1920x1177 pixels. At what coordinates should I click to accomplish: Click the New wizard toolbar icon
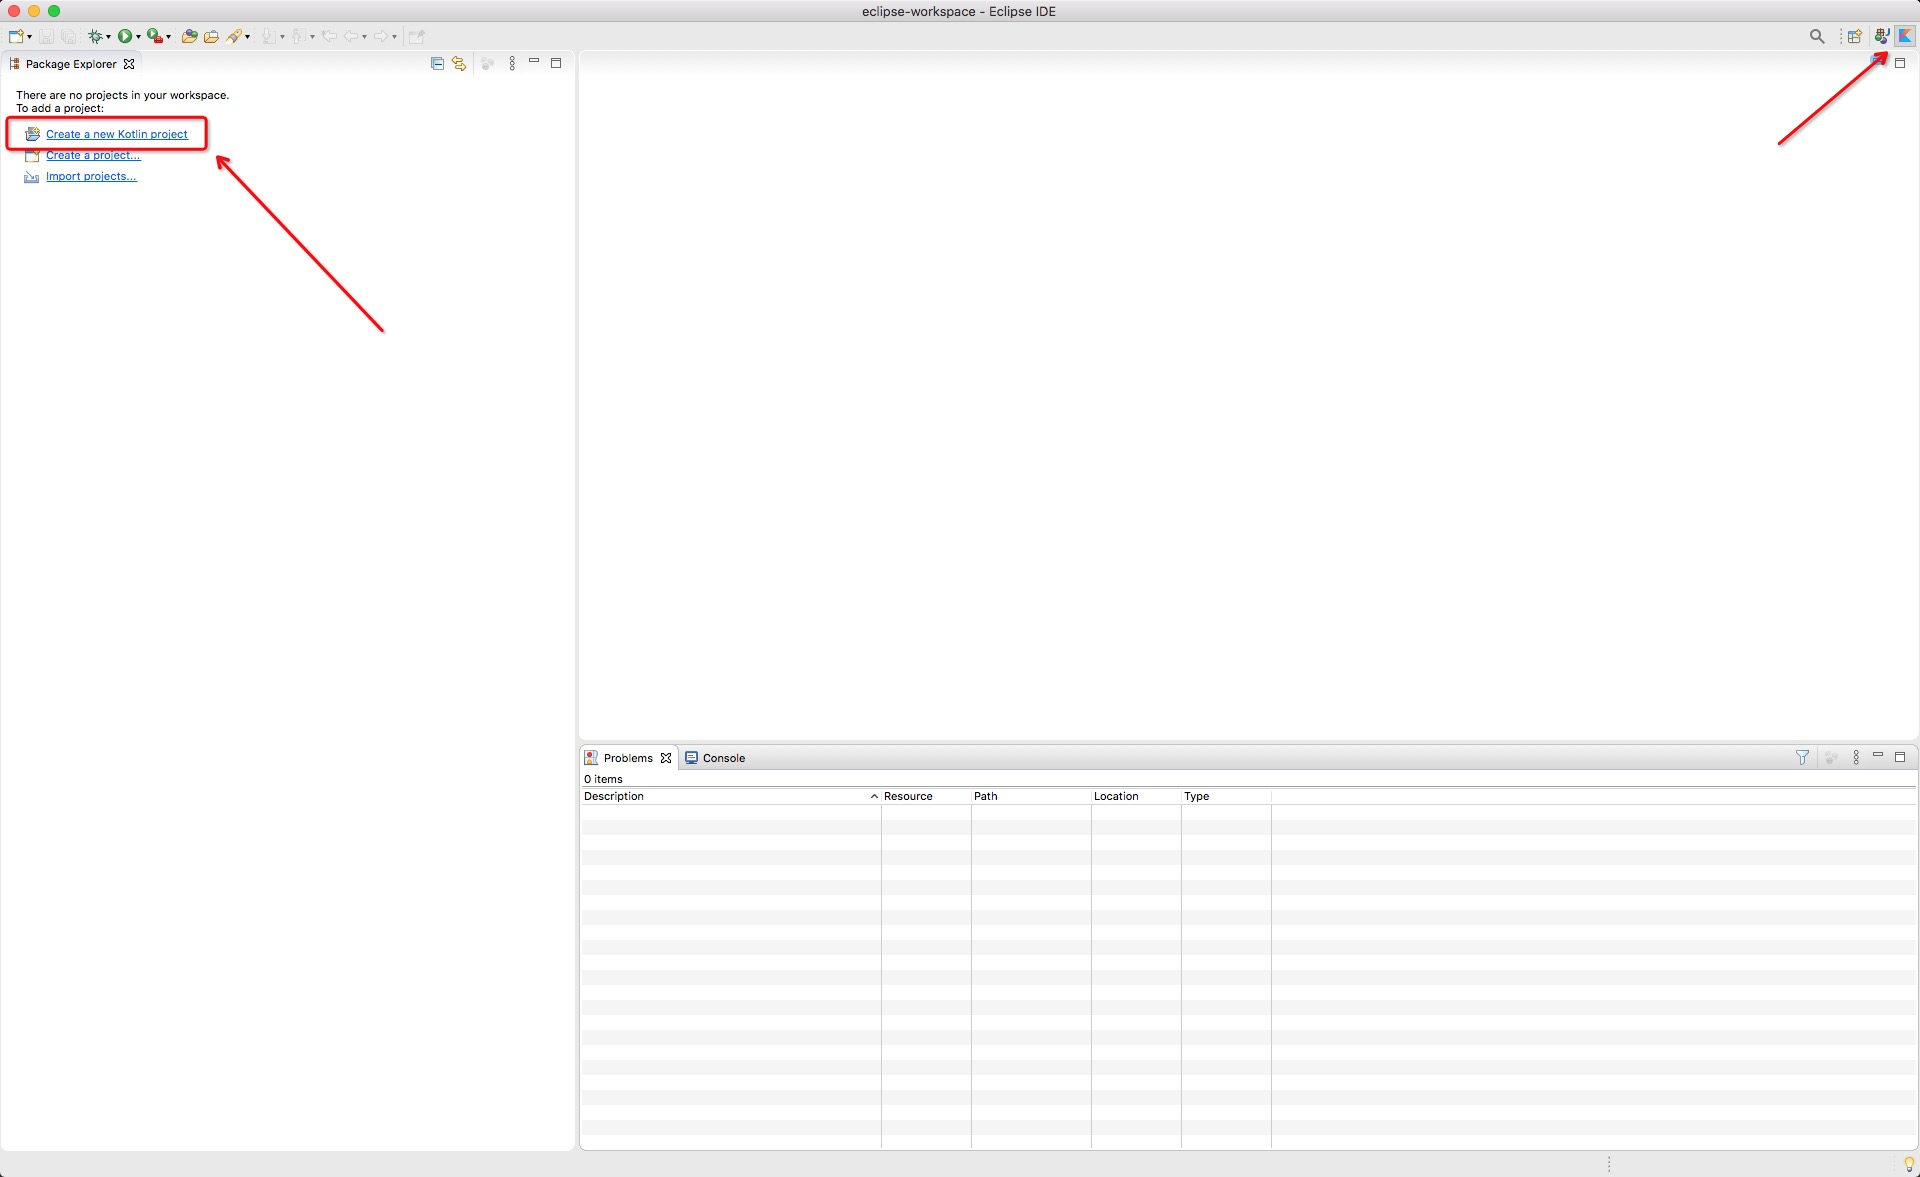tap(16, 36)
